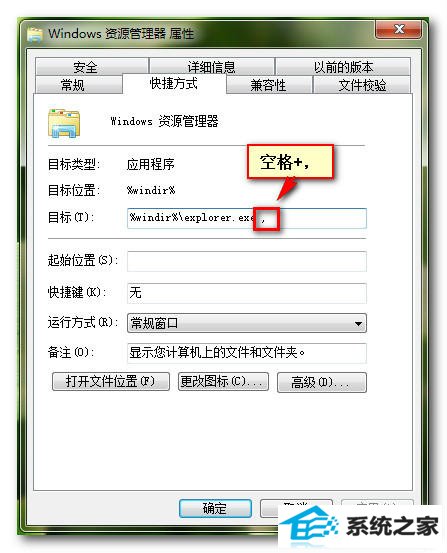Screen dimensions: 447x553
Task: Open the 以前的版本 tab
Action: coord(343,67)
